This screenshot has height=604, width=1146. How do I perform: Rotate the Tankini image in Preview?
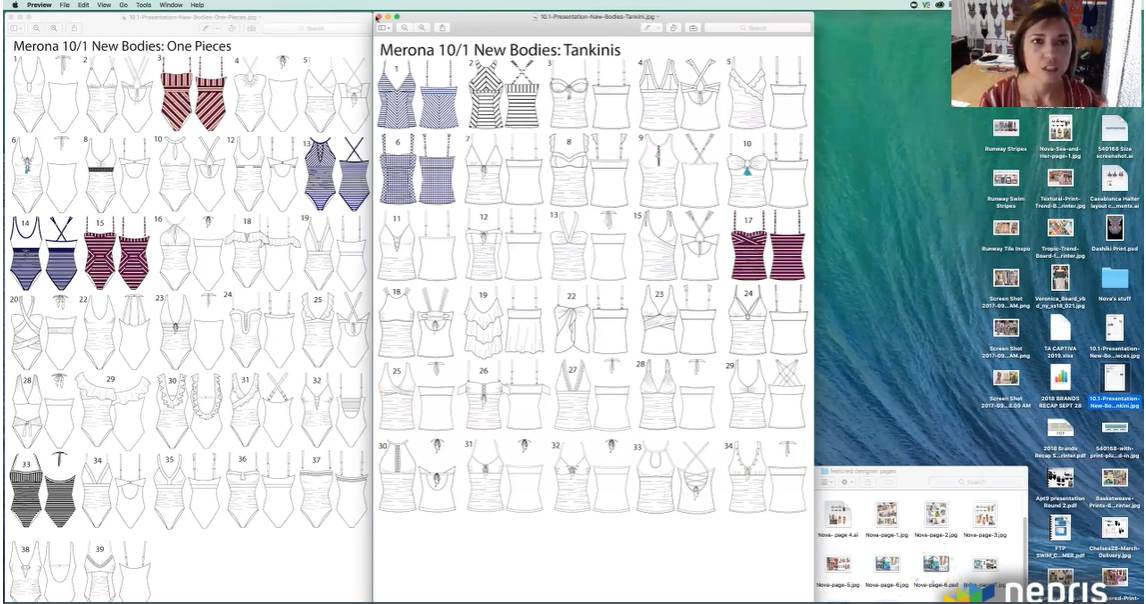[x=673, y=28]
